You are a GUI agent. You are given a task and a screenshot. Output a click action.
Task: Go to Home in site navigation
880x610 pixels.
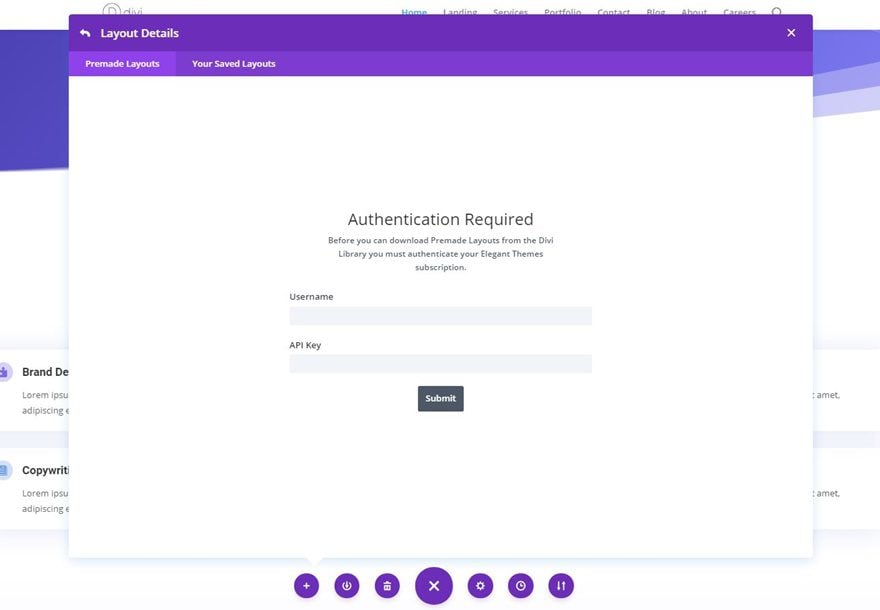click(414, 12)
